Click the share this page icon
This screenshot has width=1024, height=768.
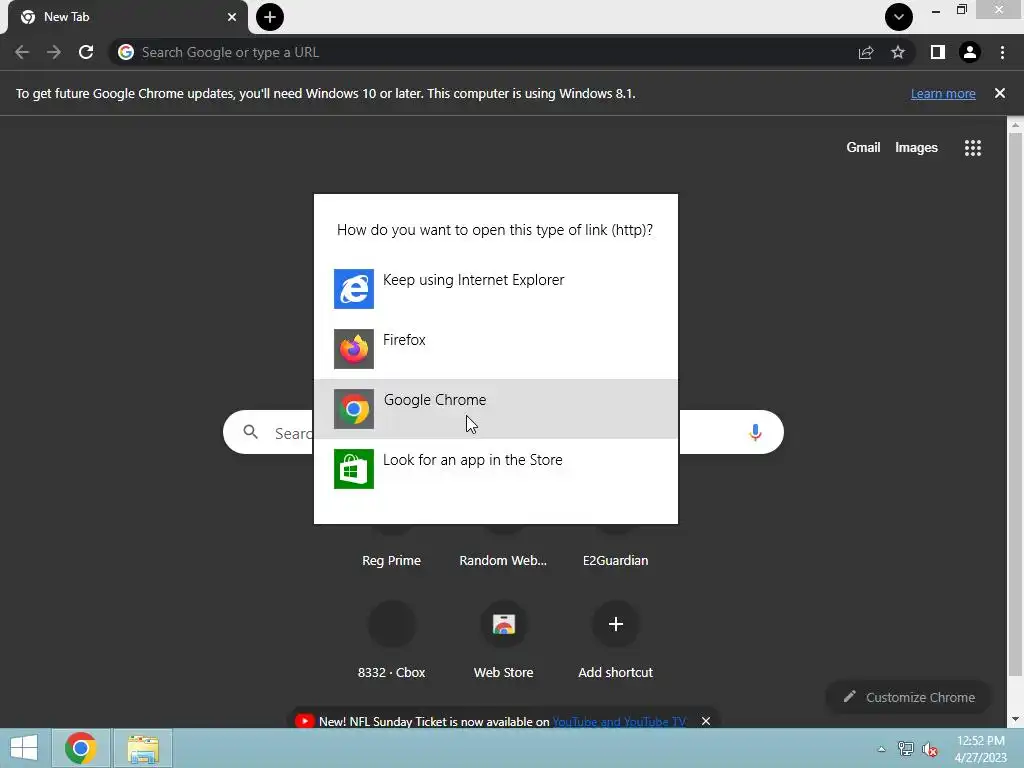click(866, 52)
